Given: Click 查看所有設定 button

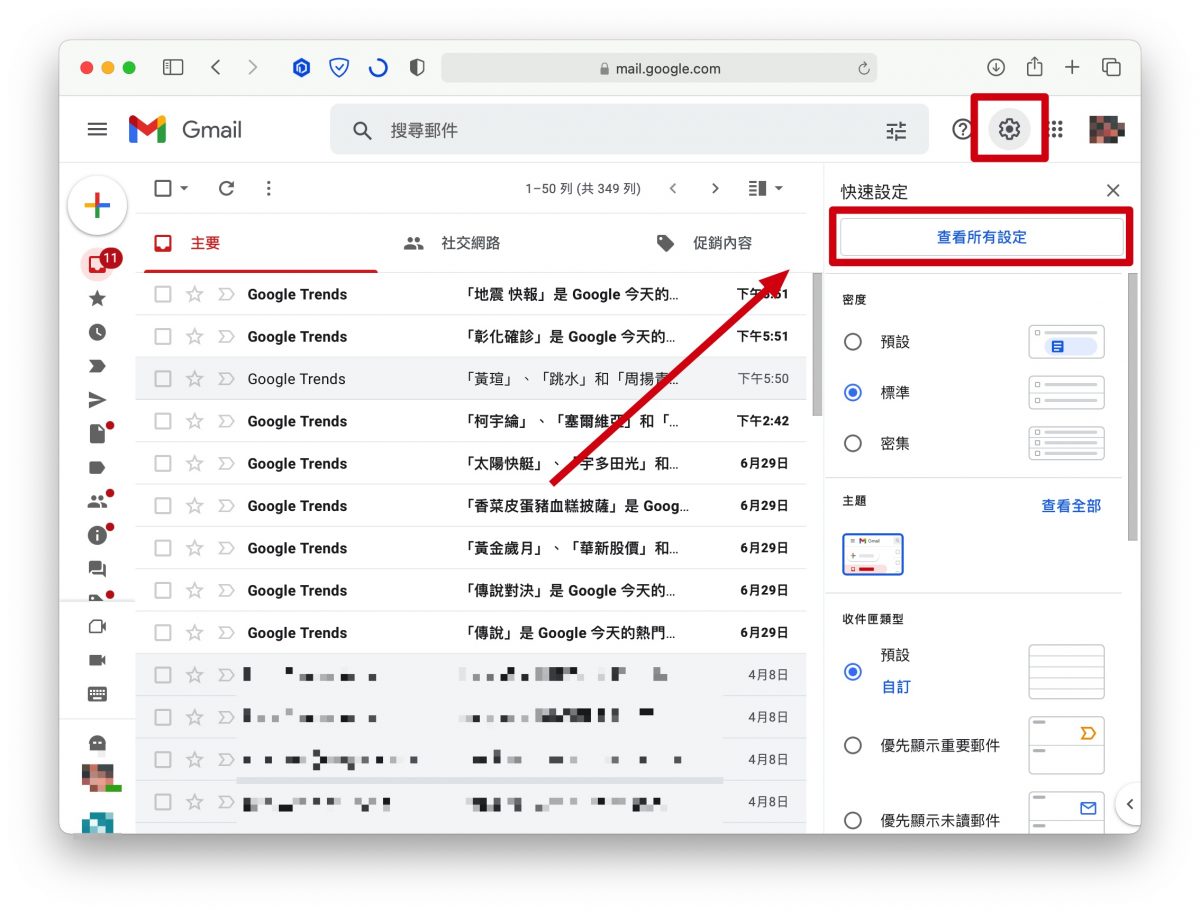Looking at the screenshot, I should point(982,238).
